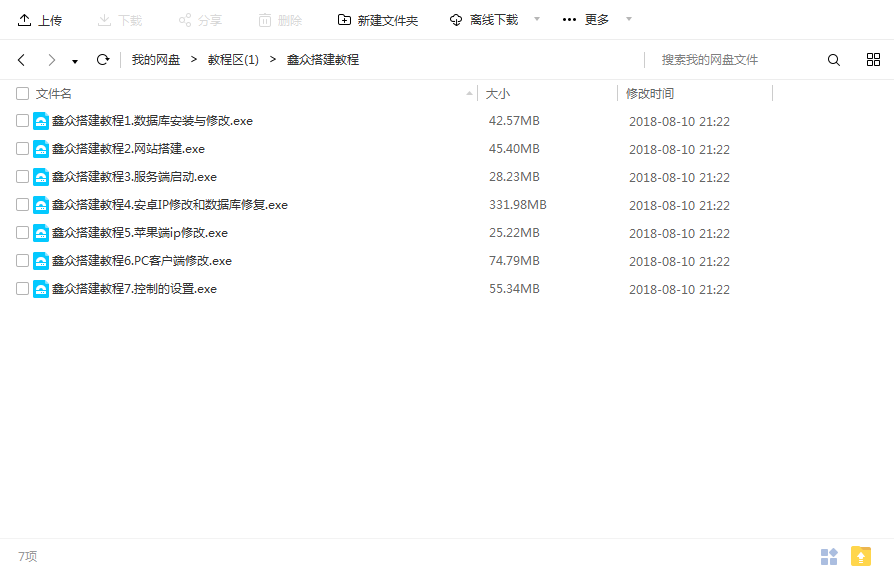Check box for 教程4.安卓IP修改和数据库修复.exe
Image resolution: width=894 pixels, height=572 pixels.
coord(22,204)
